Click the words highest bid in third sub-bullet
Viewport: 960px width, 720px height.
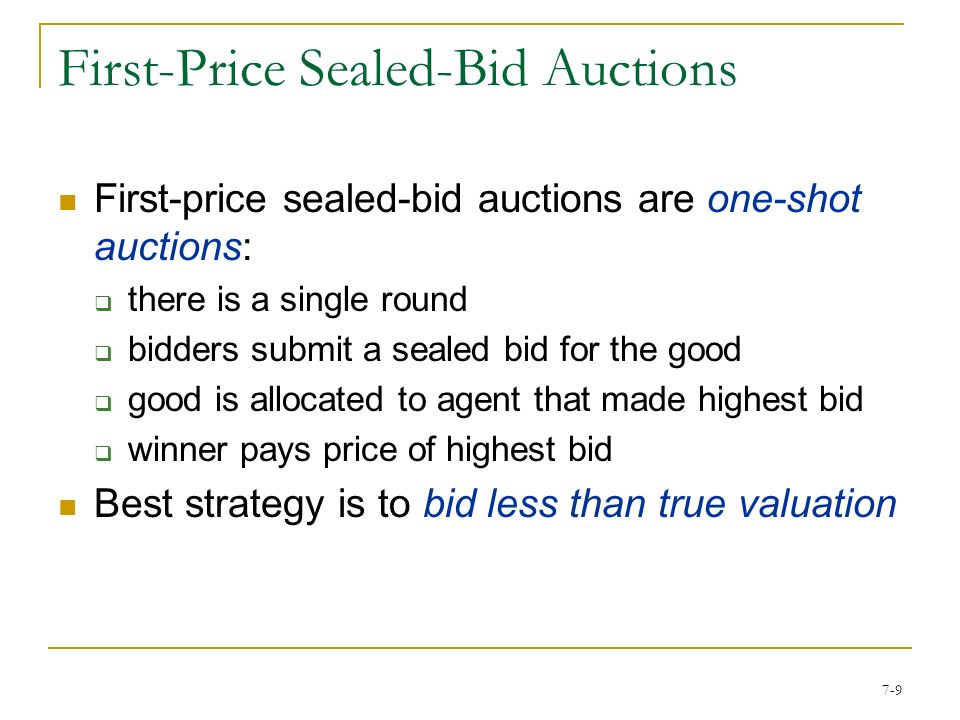pos(781,400)
